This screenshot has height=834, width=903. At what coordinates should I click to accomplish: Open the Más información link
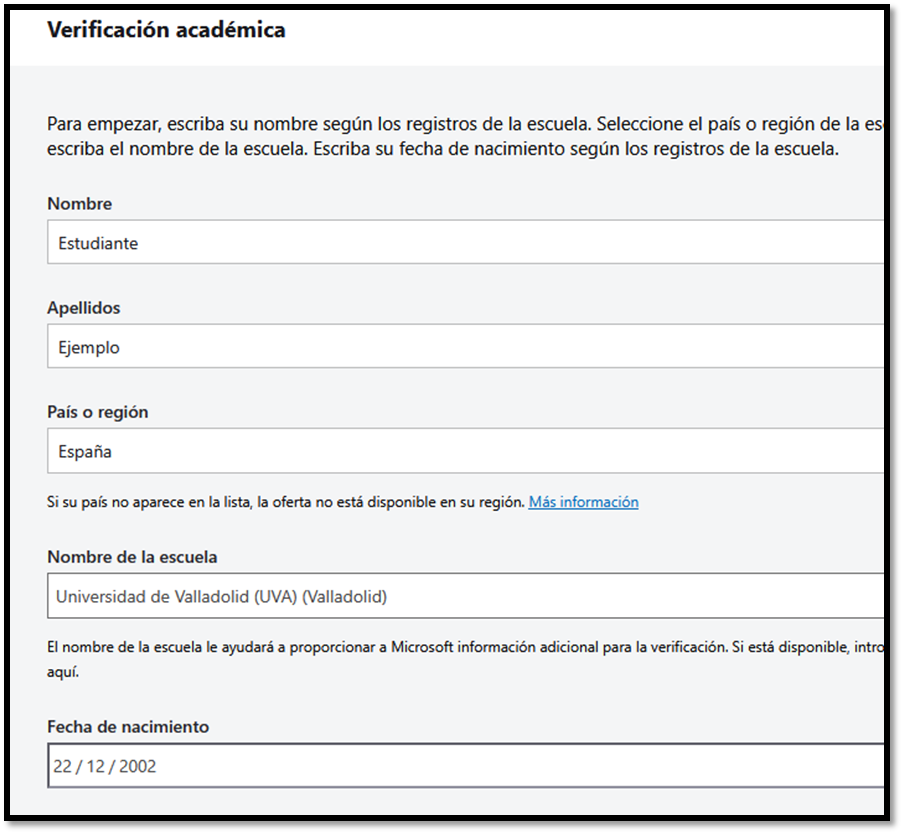click(x=583, y=502)
